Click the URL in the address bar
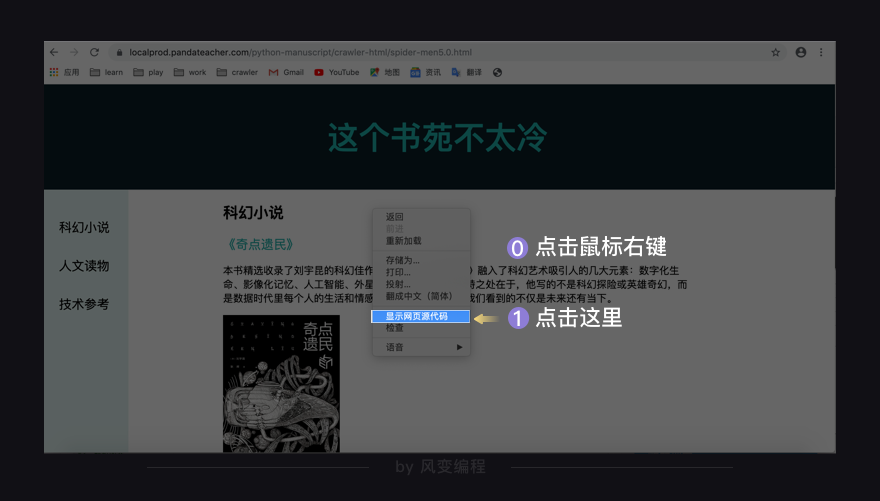880x501 pixels. tap(300, 52)
